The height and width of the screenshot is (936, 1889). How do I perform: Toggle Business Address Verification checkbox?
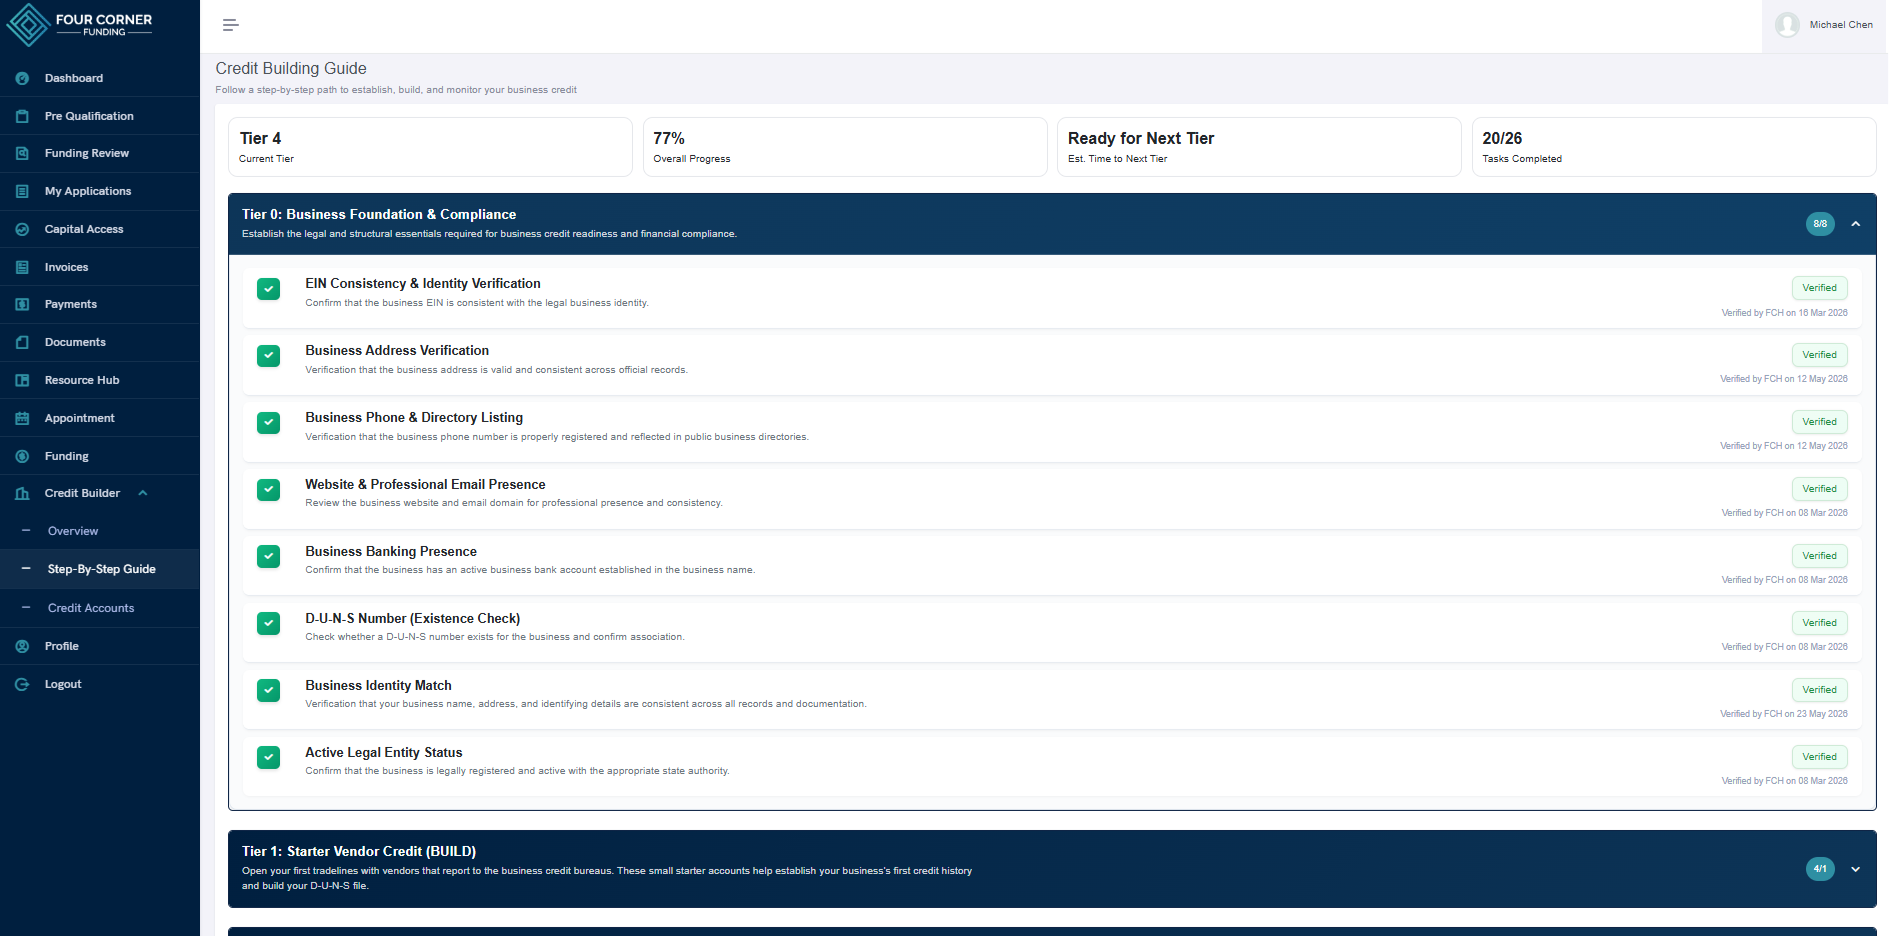pyautogui.click(x=268, y=356)
